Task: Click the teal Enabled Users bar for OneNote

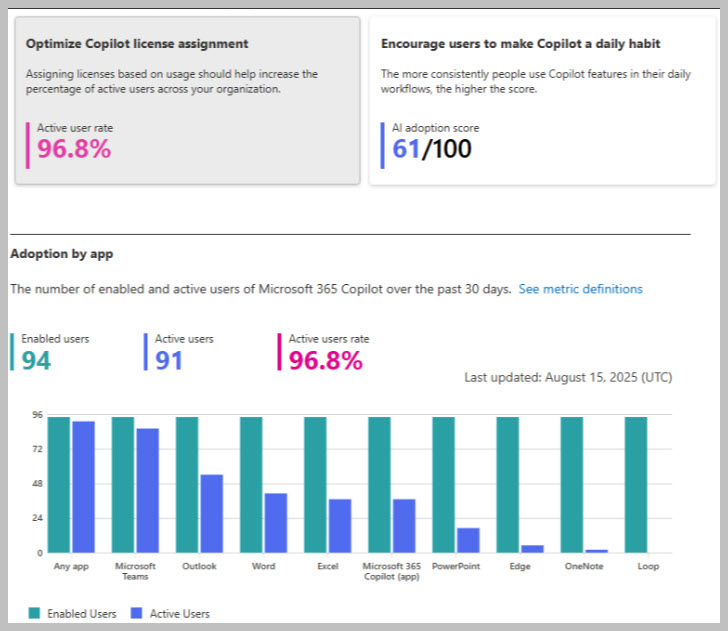Action: click(572, 485)
